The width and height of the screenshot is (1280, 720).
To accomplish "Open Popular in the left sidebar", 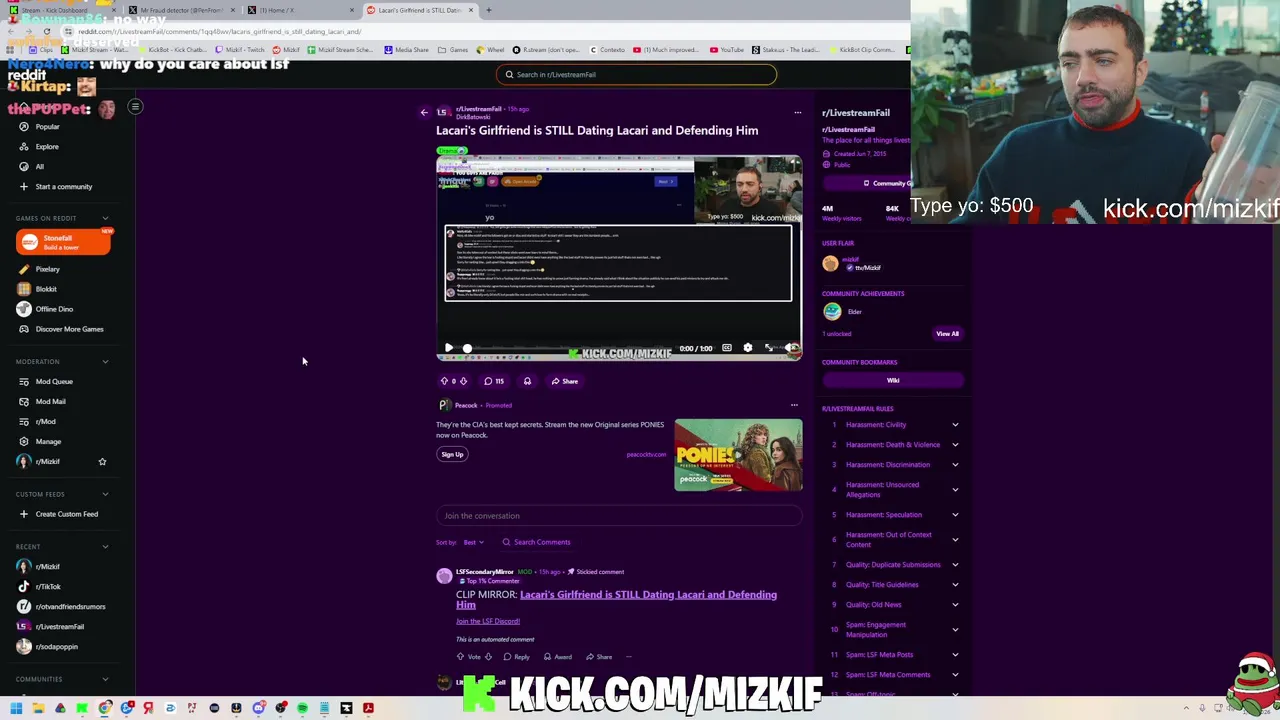I will coord(47,127).
